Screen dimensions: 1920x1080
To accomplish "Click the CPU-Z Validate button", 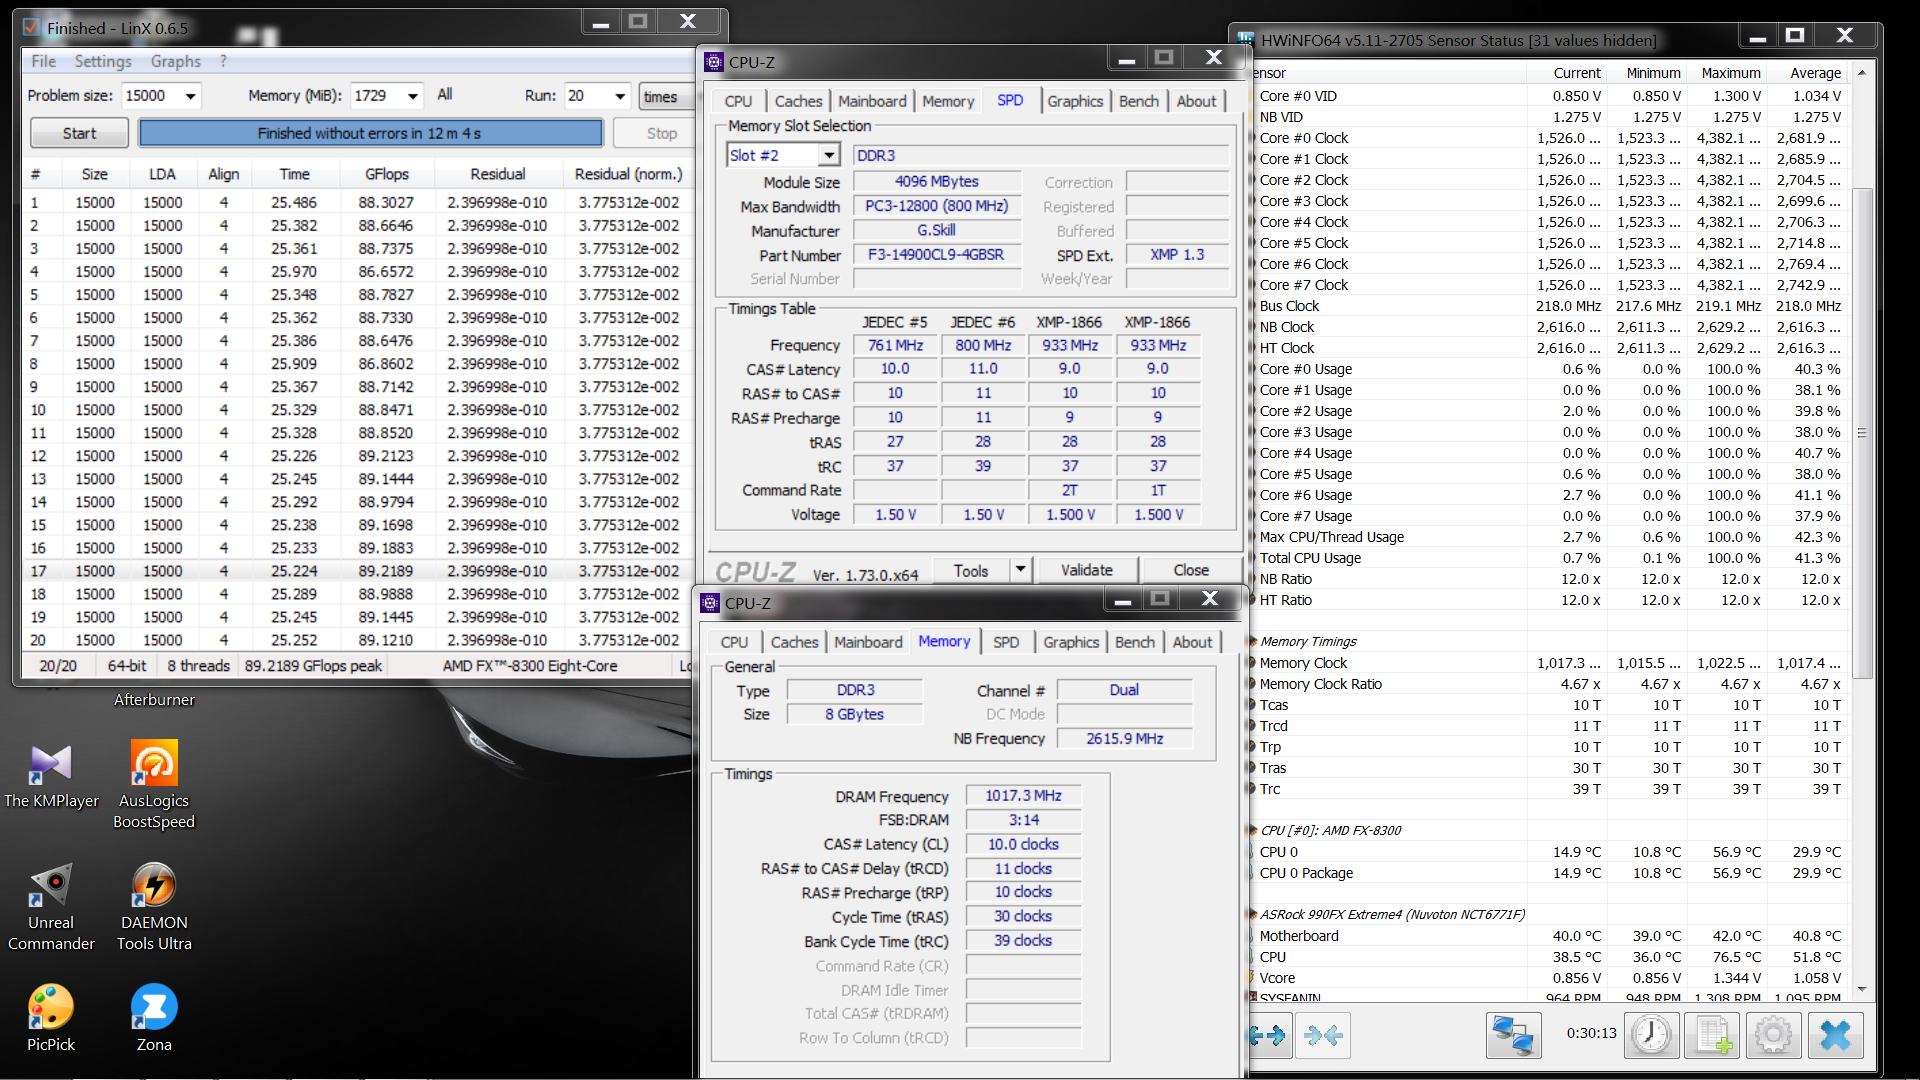I will 1086,570.
